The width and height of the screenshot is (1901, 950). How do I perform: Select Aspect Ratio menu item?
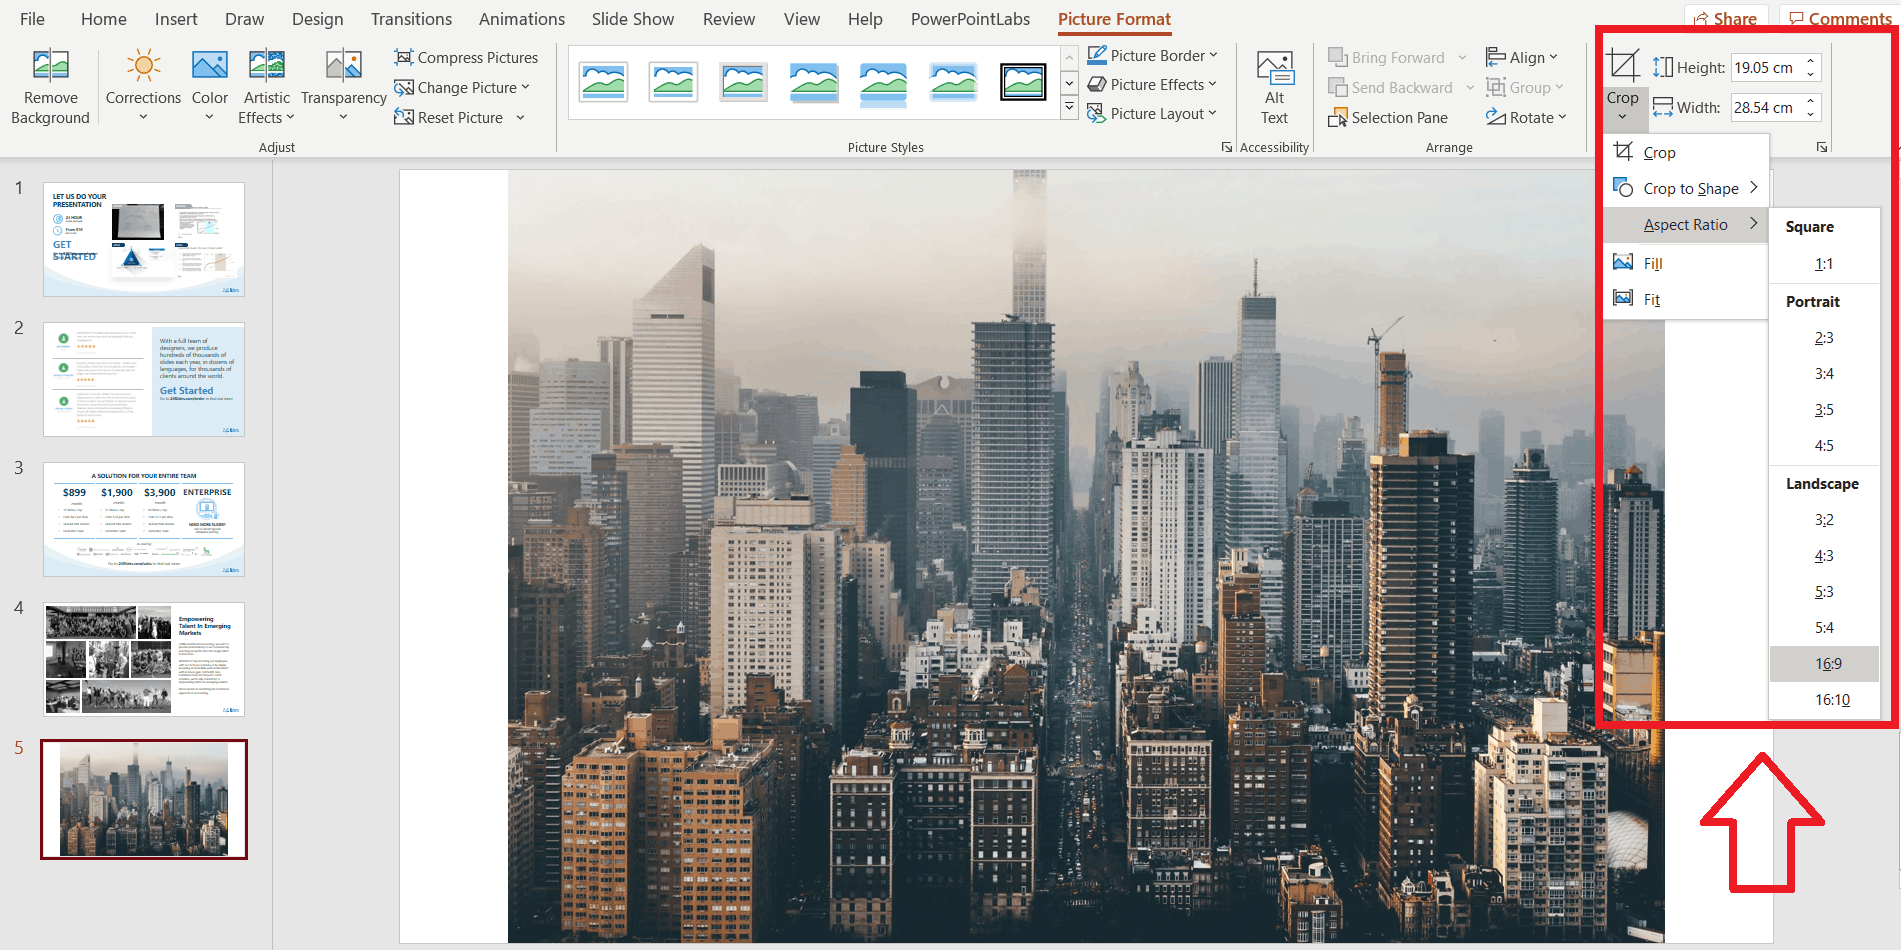click(1686, 224)
